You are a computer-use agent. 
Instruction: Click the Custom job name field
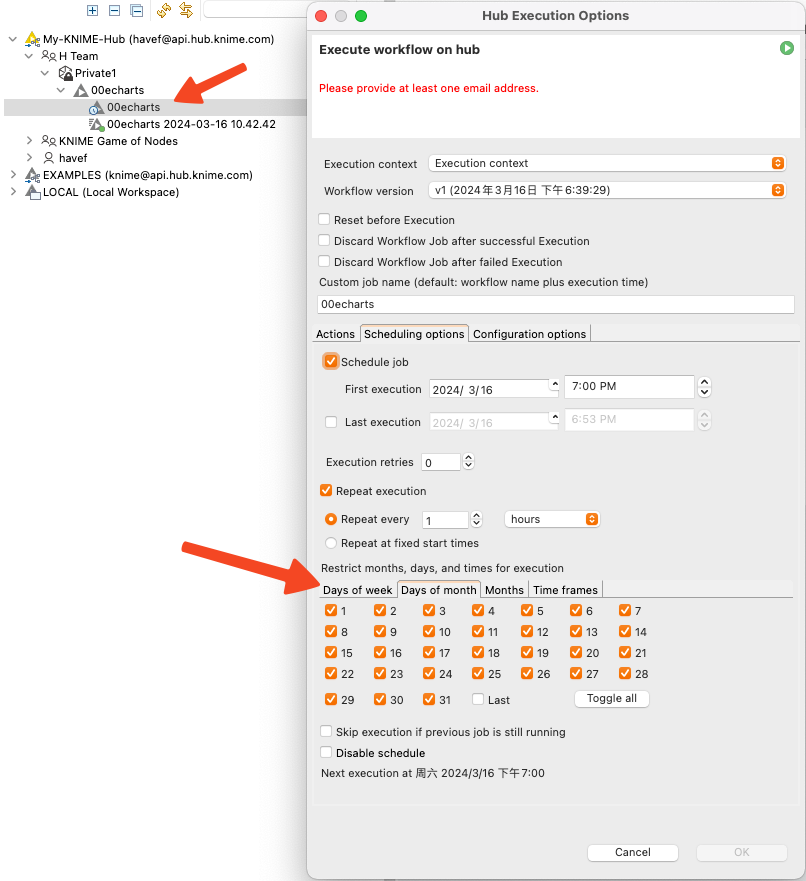[555, 305]
